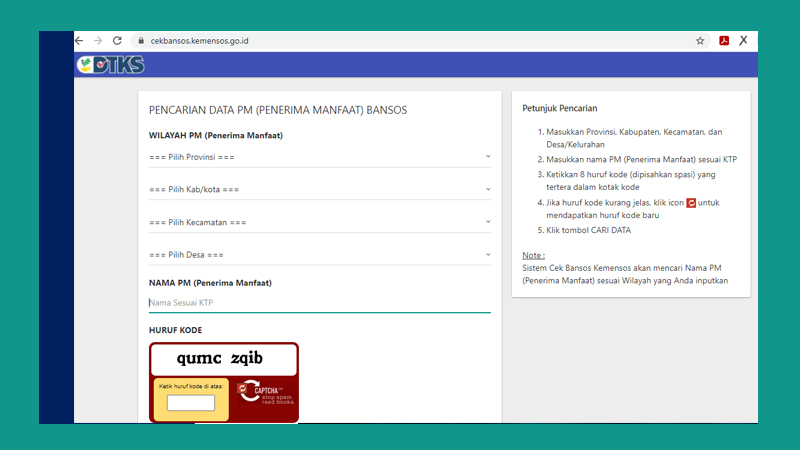Click the captcha code text box
The width and height of the screenshot is (800, 450).
[x=191, y=403]
